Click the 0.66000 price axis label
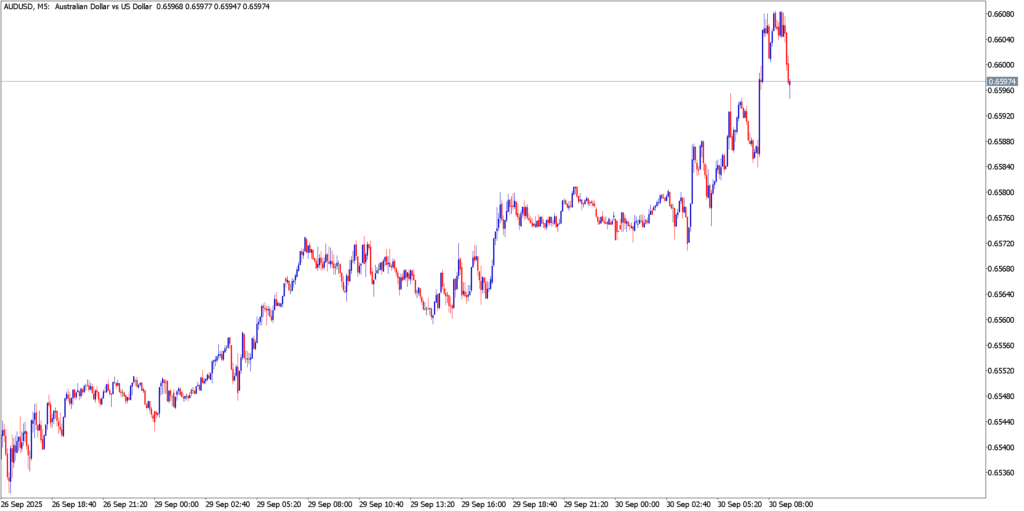The height and width of the screenshot is (511, 1024). coord(1001,65)
